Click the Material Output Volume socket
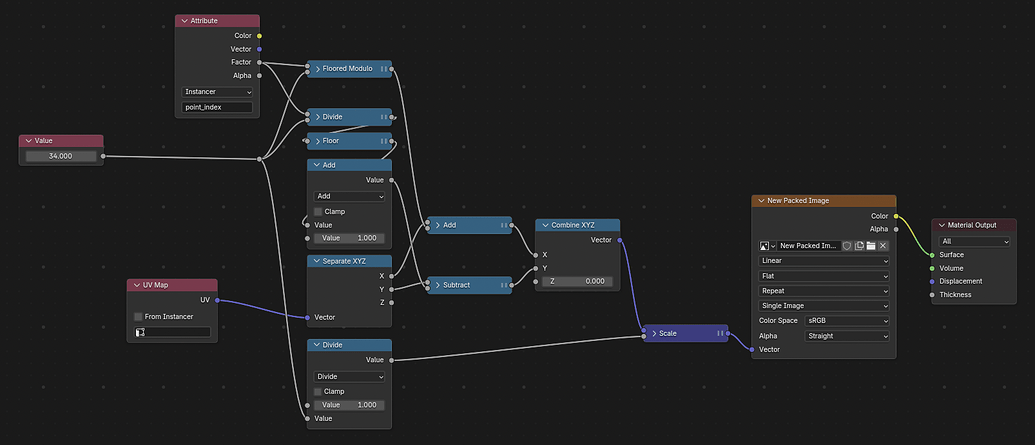 (932, 268)
